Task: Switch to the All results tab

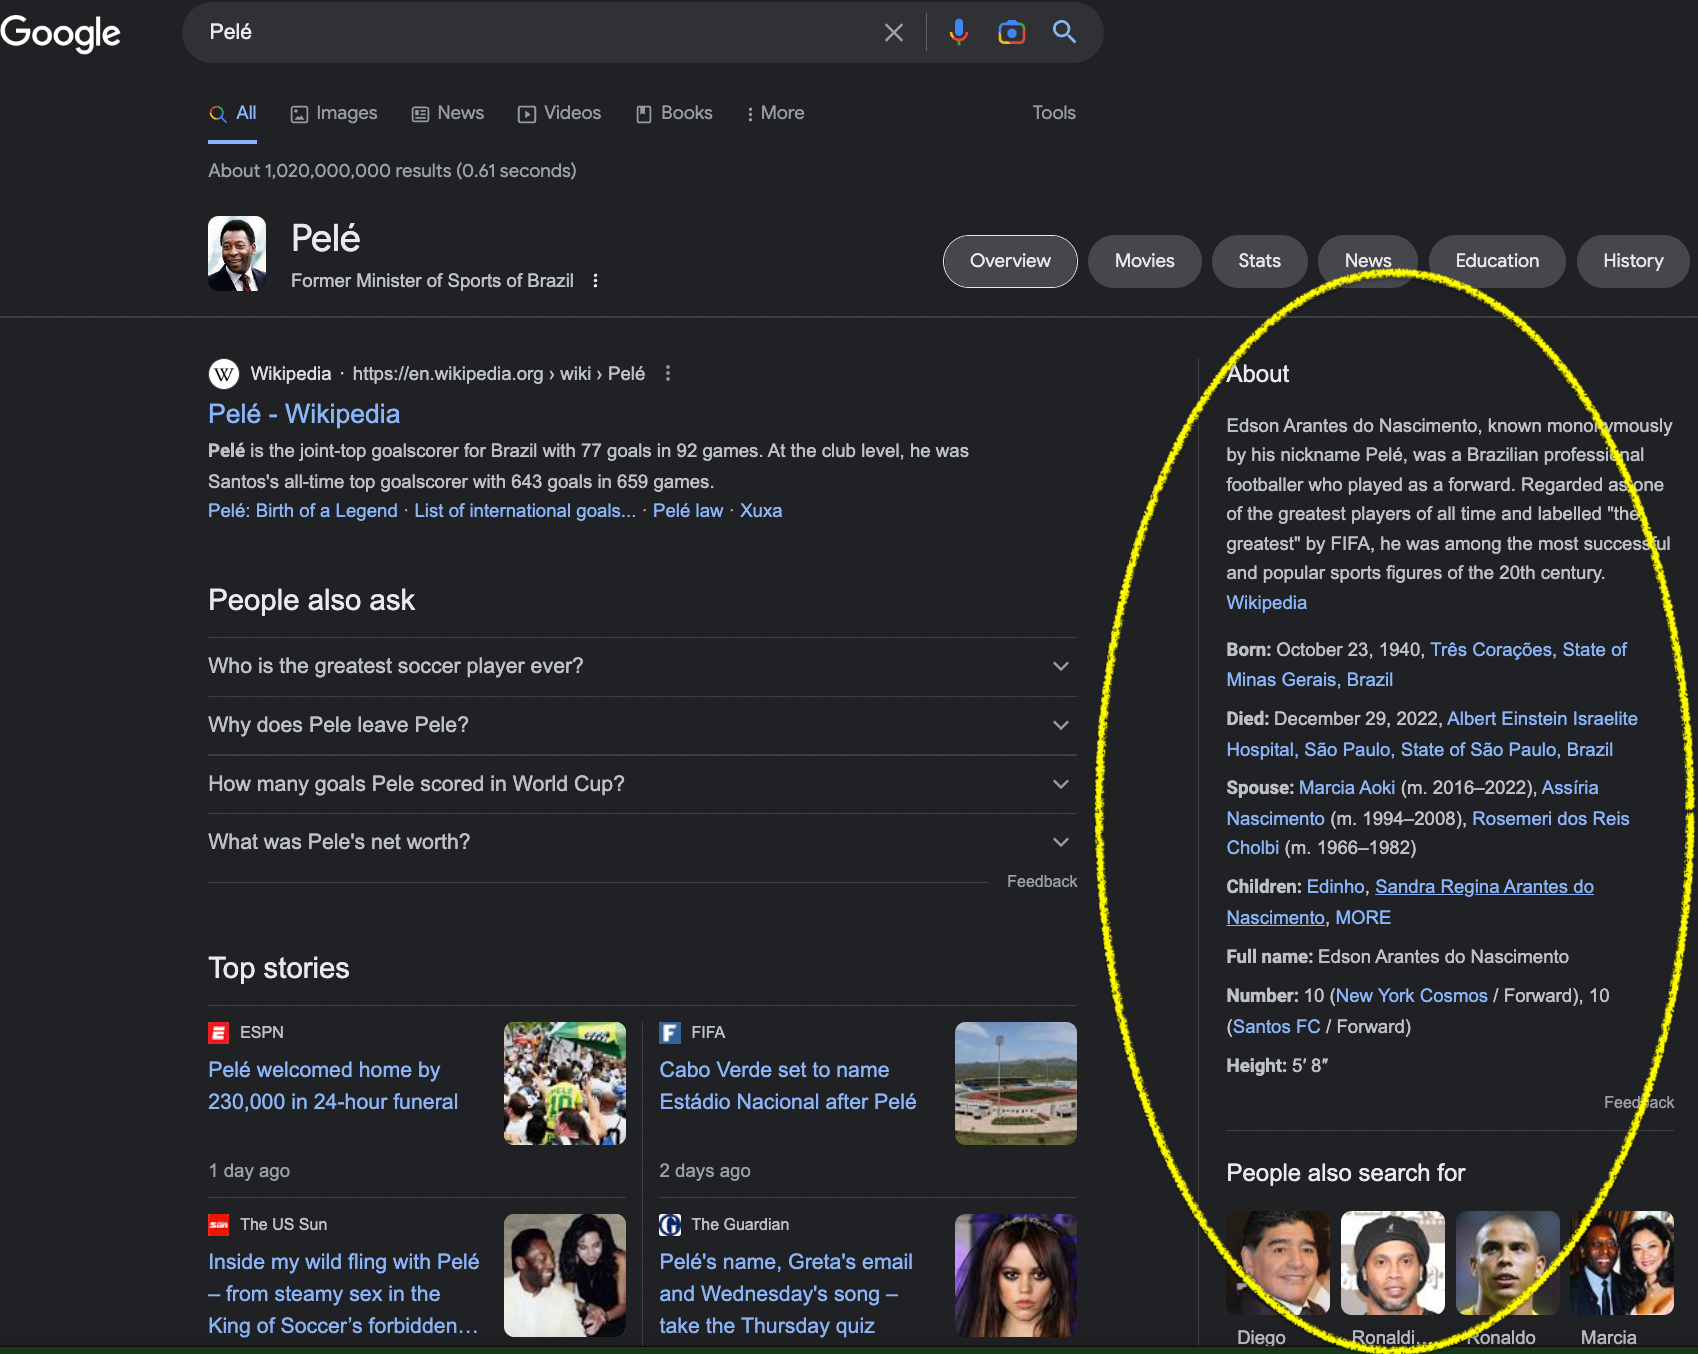Action: 233,113
